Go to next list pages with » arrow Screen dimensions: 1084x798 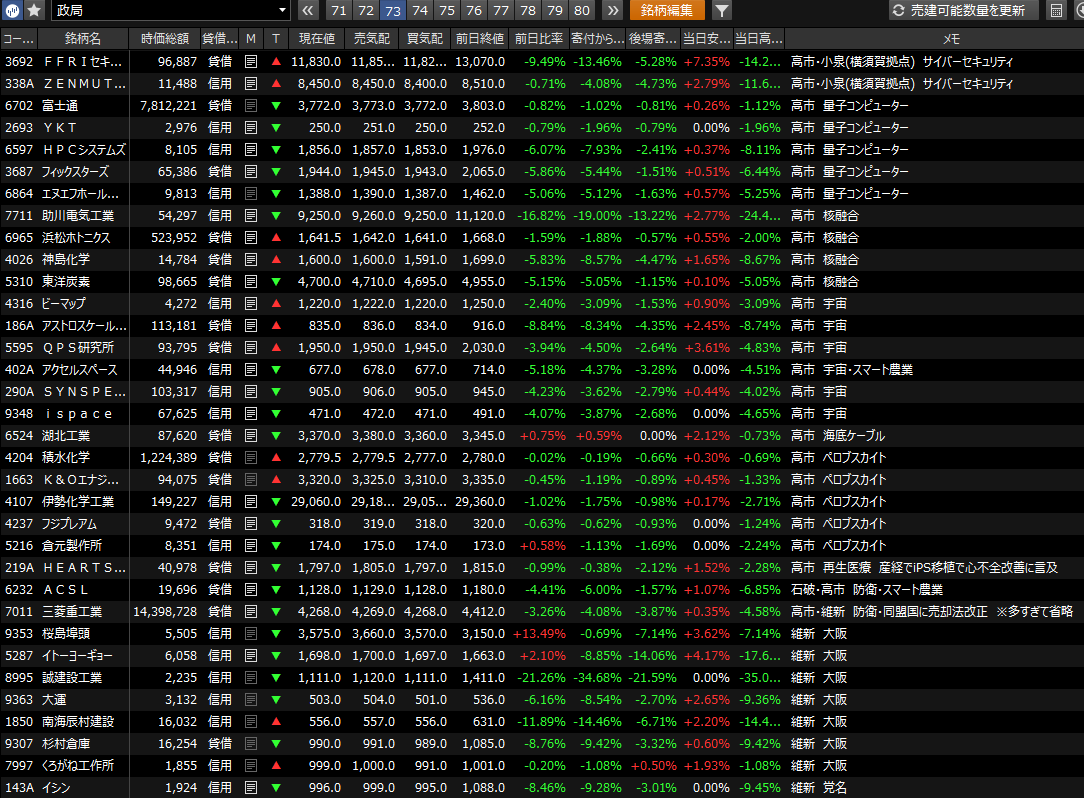tap(612, 10)
